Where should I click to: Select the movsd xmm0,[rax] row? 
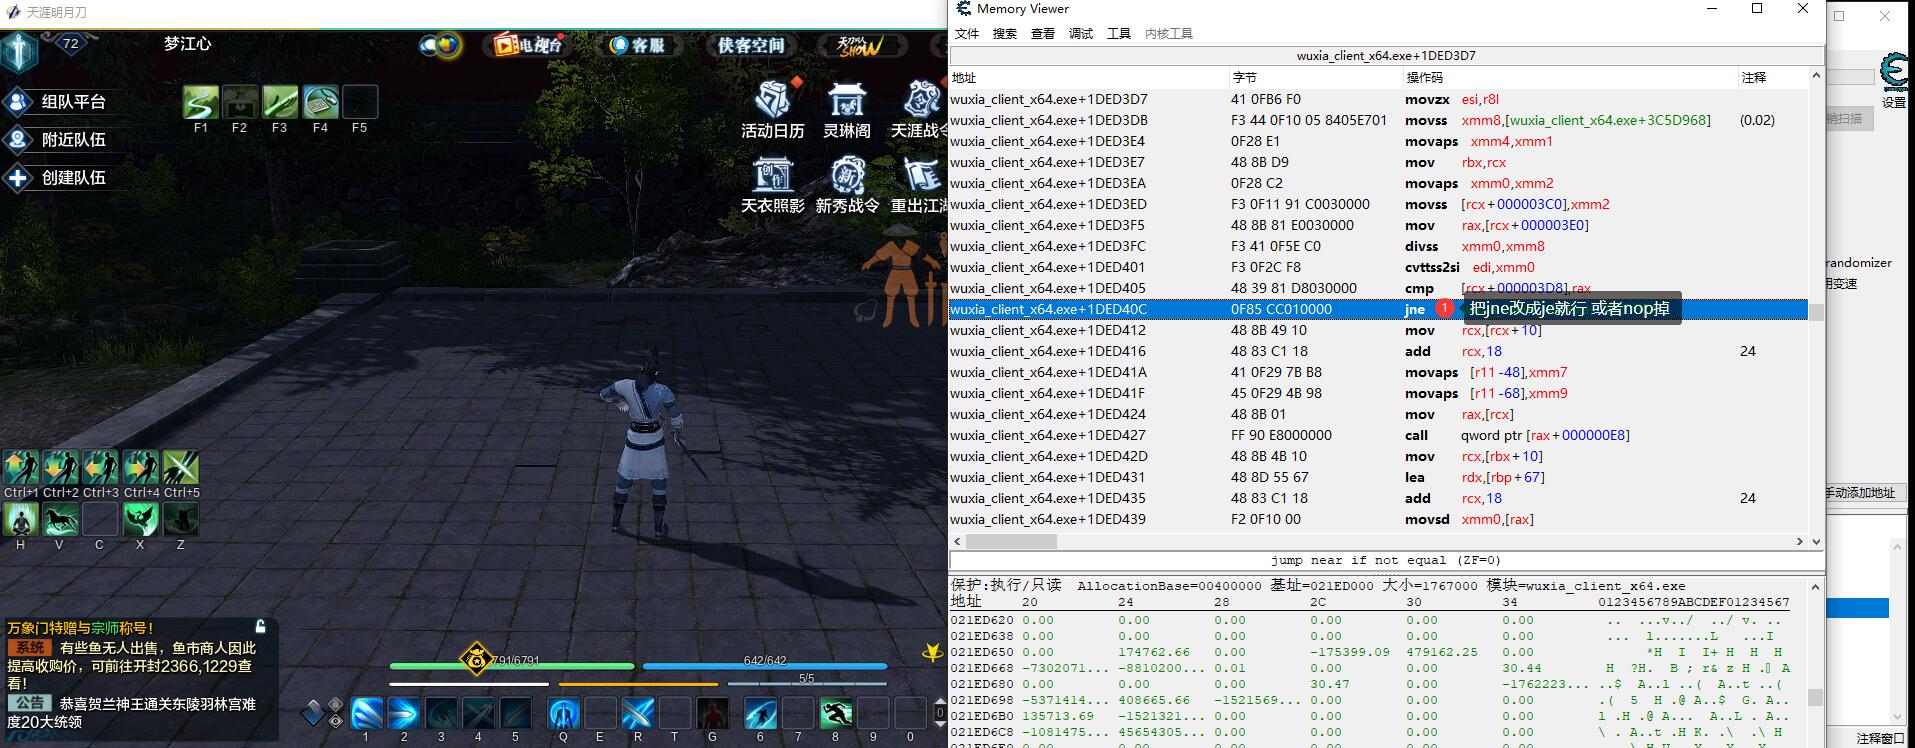(1378, 520)
